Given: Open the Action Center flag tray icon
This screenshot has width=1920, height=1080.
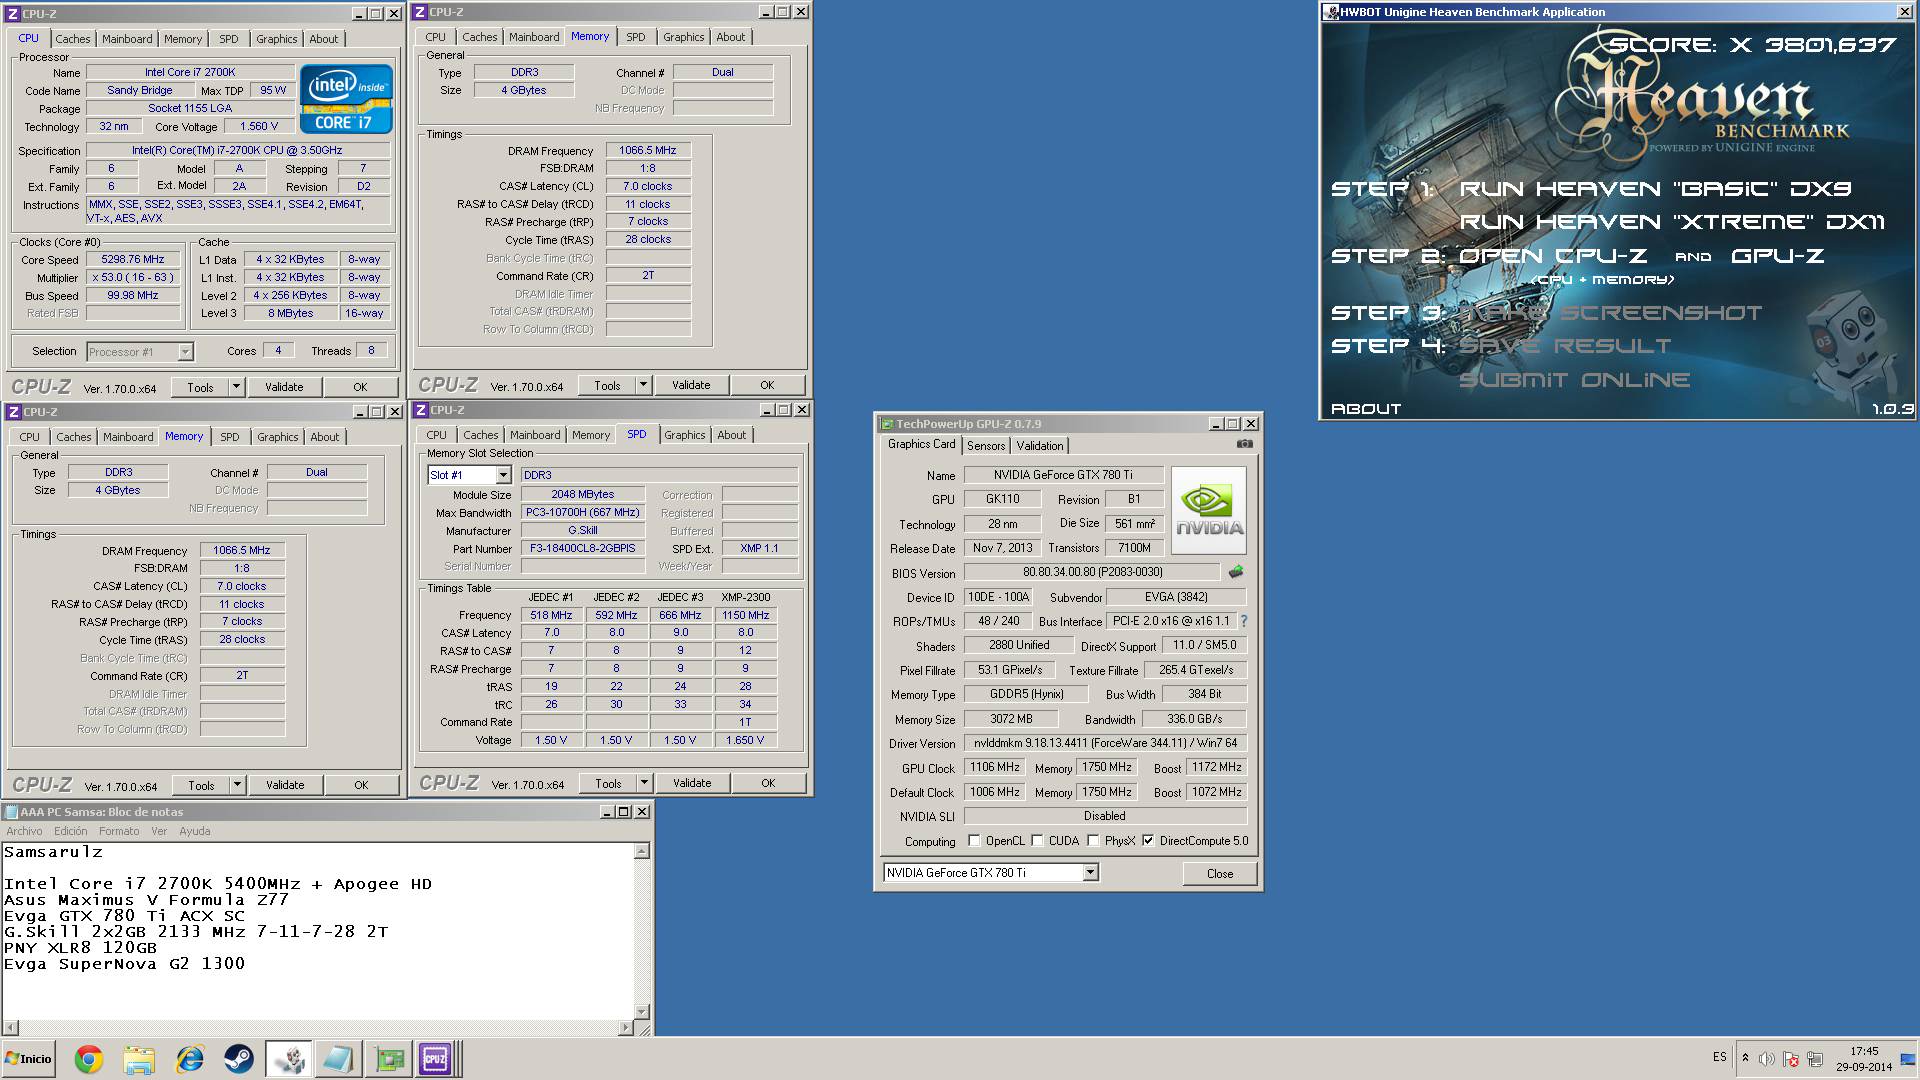Looking at the screenshot, I should [x=1791, y=1059].
